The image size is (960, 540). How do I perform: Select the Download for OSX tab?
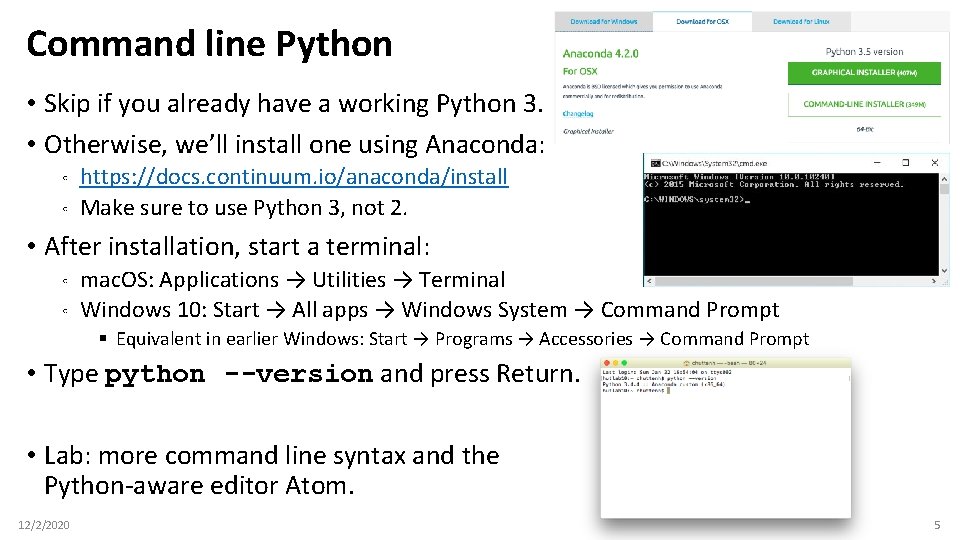(x=702, y=21)
